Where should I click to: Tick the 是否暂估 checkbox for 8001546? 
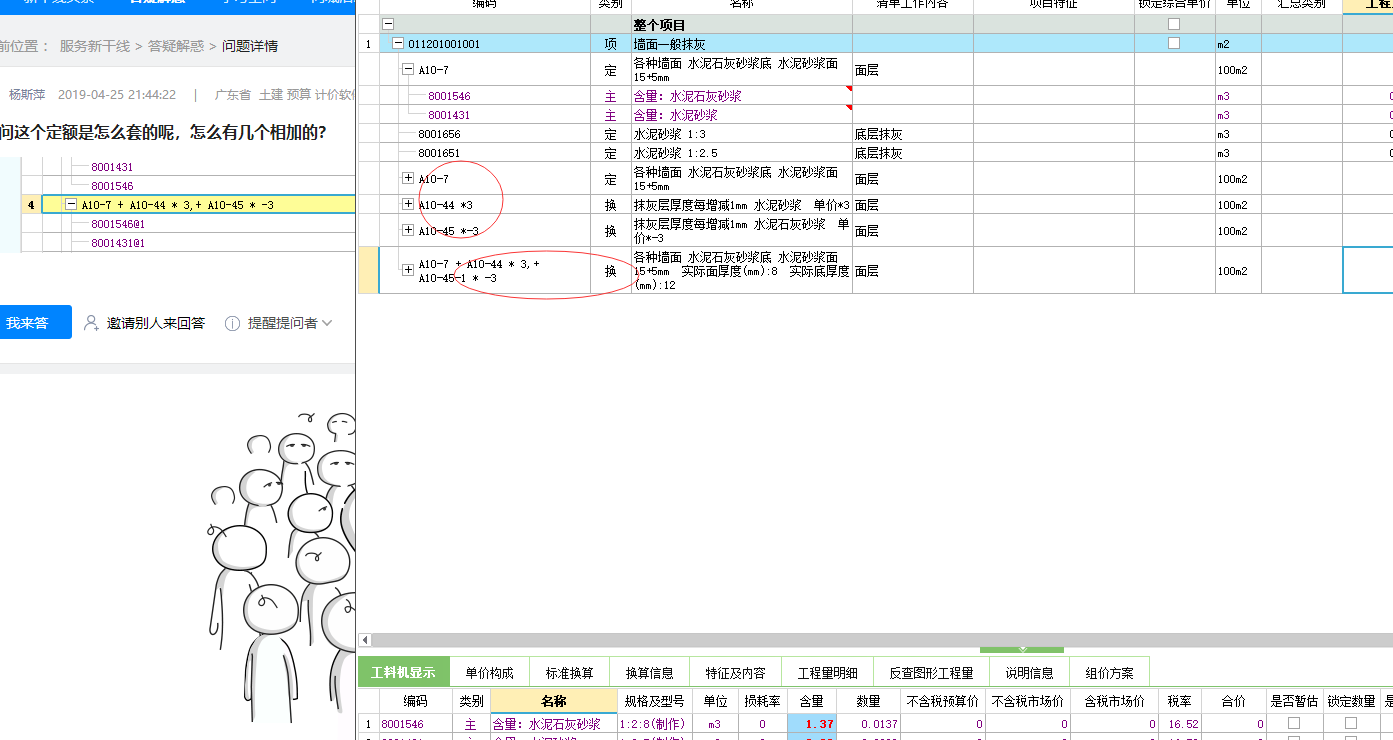(1294, 723)
